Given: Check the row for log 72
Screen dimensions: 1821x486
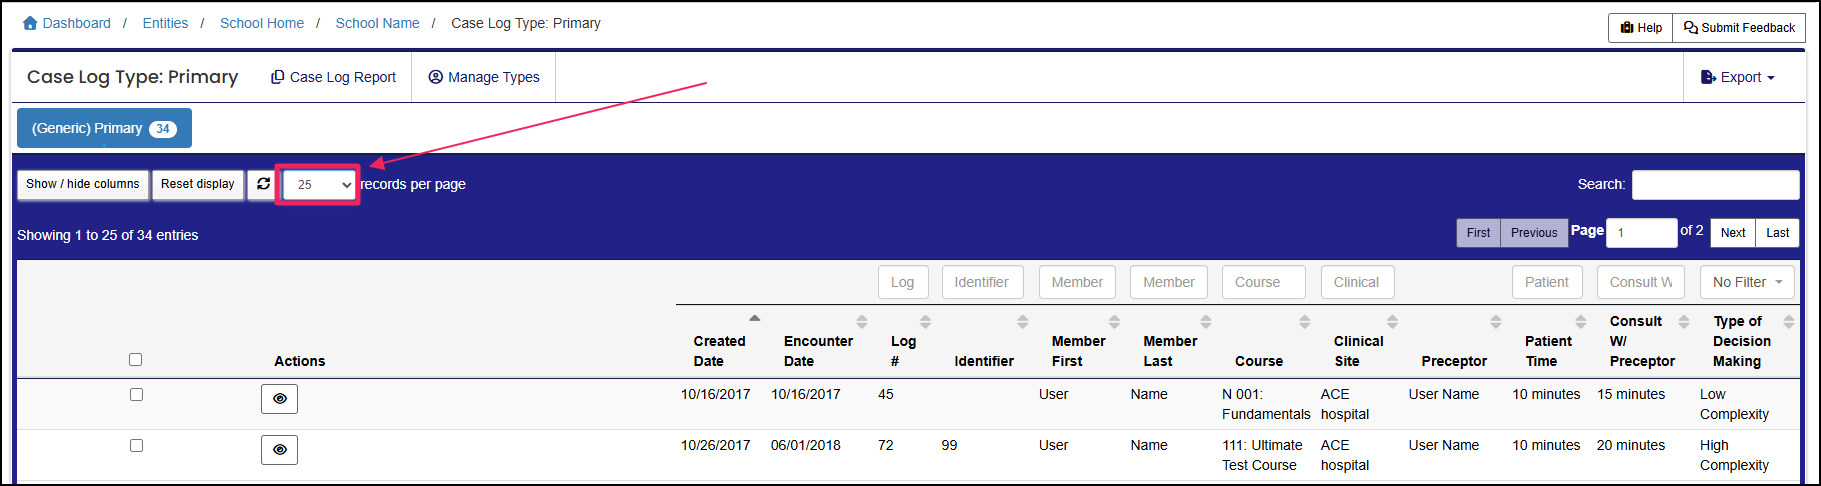Looking at the screenshot, I should [x=136, y=446].
